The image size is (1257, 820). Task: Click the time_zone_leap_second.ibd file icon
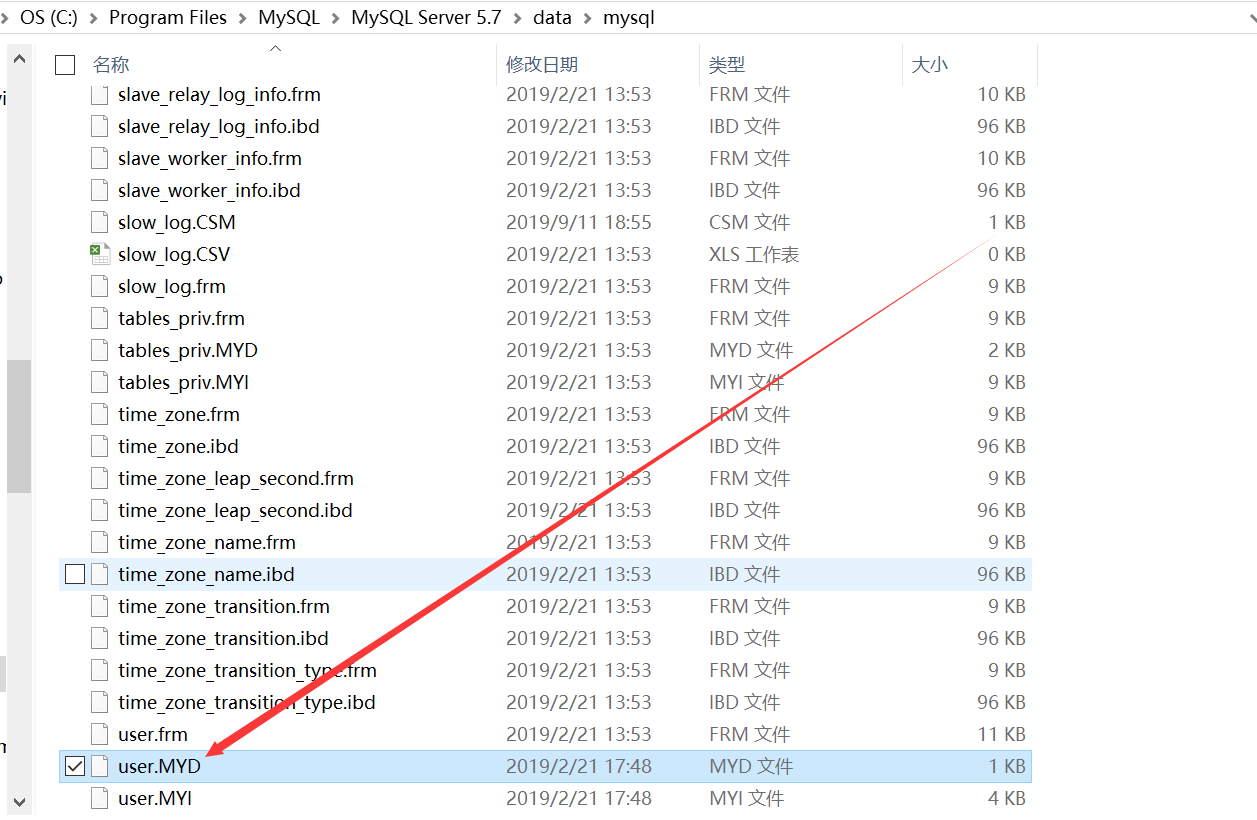(99, 511)
